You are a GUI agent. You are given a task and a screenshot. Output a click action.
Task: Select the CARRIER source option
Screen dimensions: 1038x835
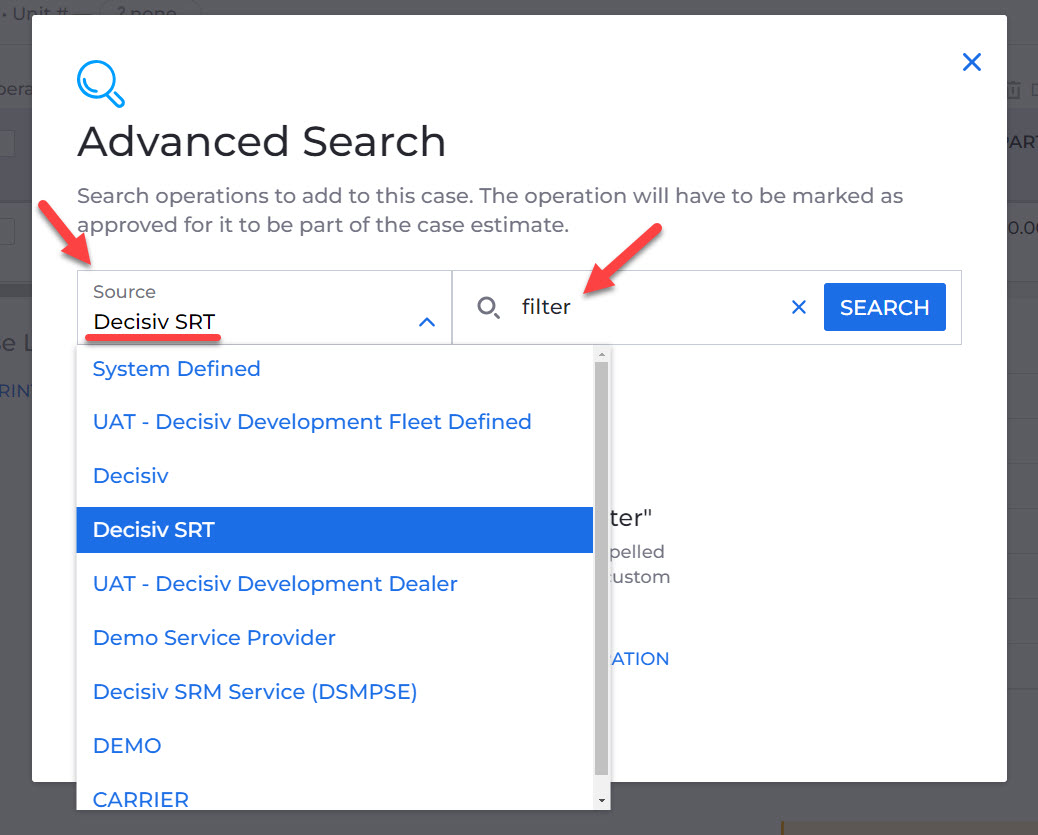334,799
